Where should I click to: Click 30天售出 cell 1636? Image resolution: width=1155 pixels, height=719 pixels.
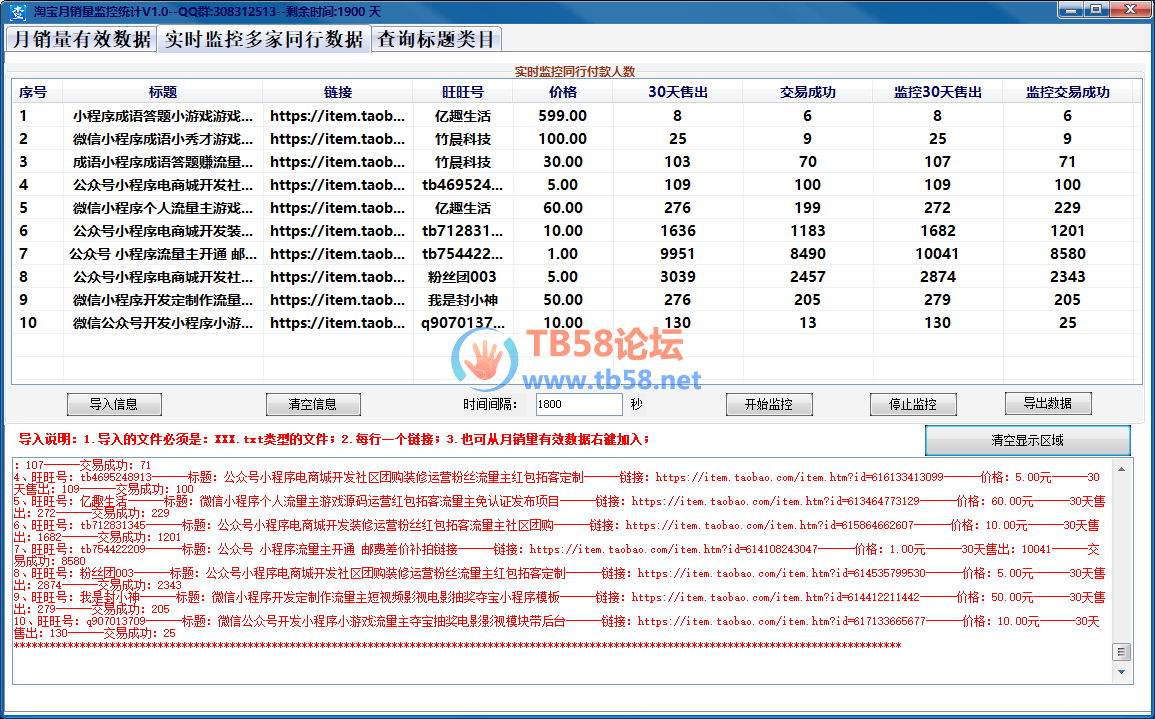pos(678,231)
